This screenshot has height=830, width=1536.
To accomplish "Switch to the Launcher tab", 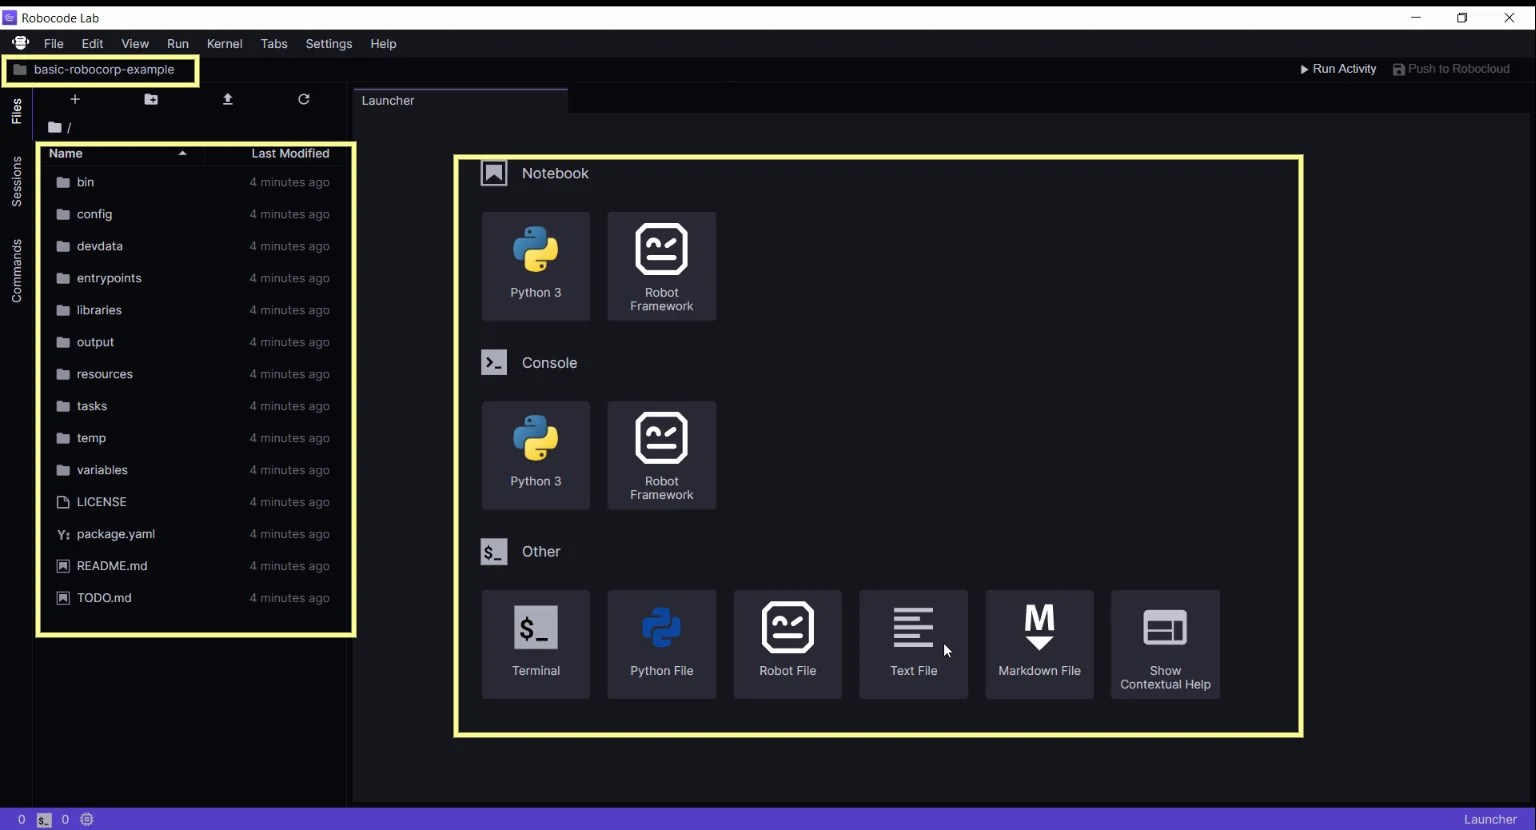I will click(460, 100).
